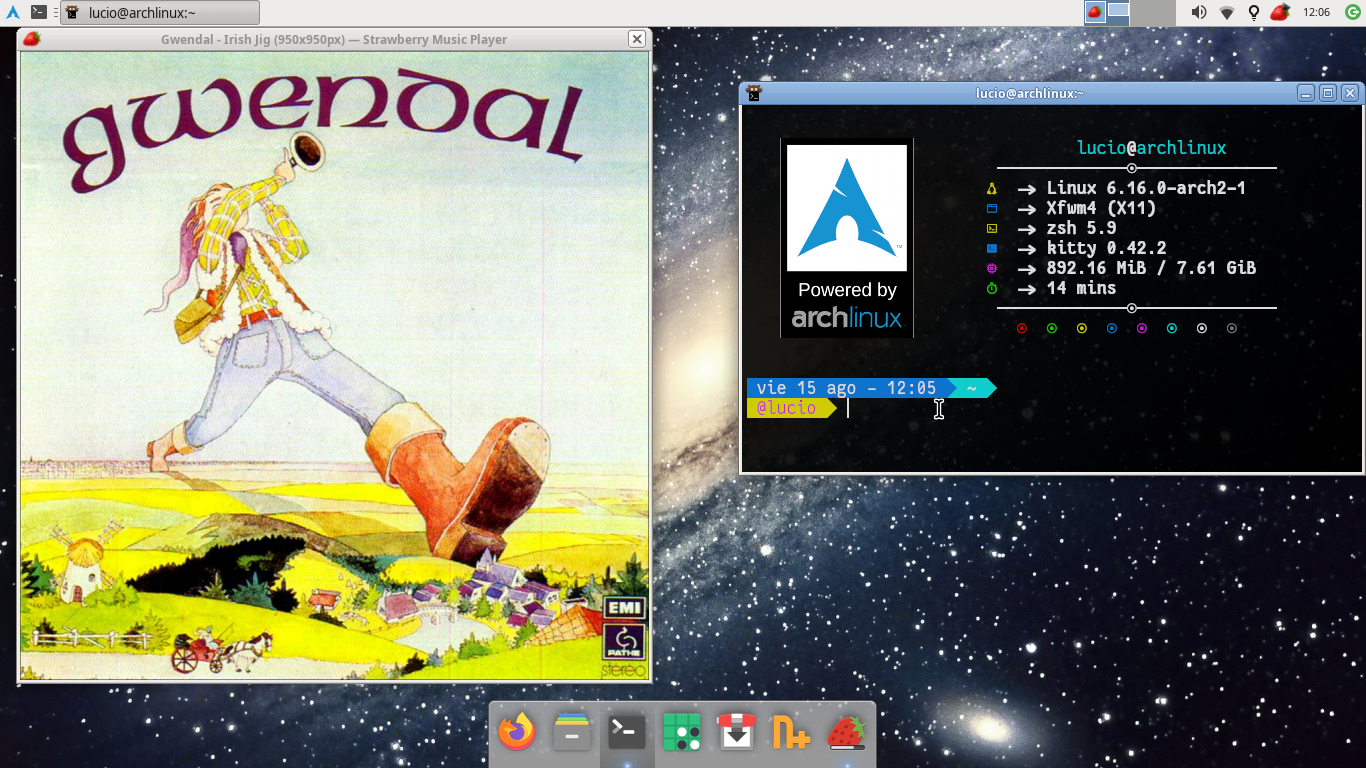Click the "Linux 6.16.0-arch2-1" kernel line

(x=1146, y=188)
